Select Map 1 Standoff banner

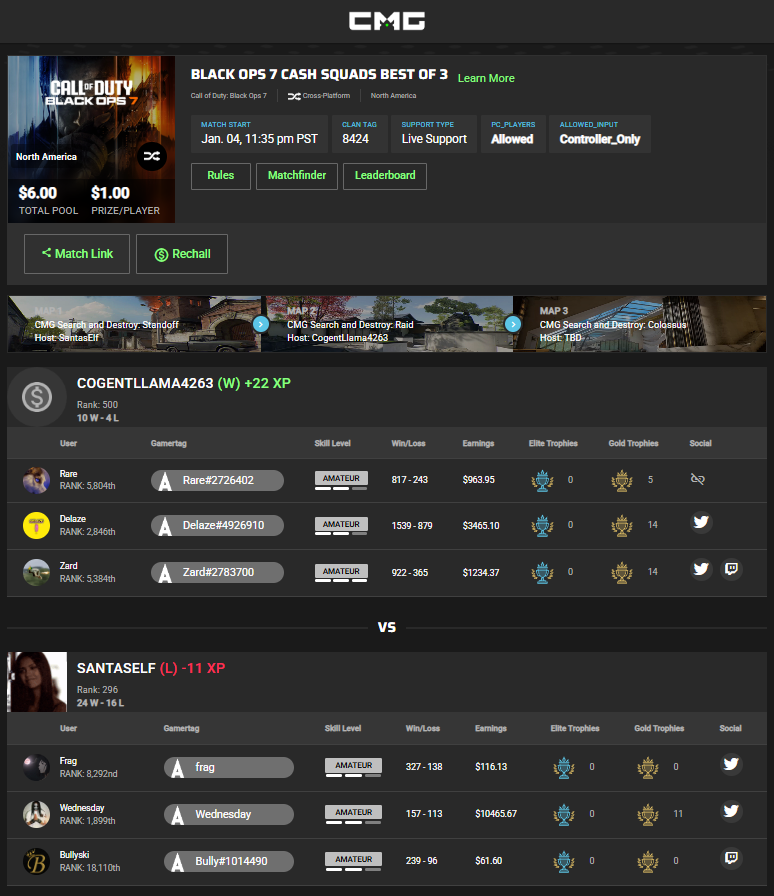[x=134, y=324]
